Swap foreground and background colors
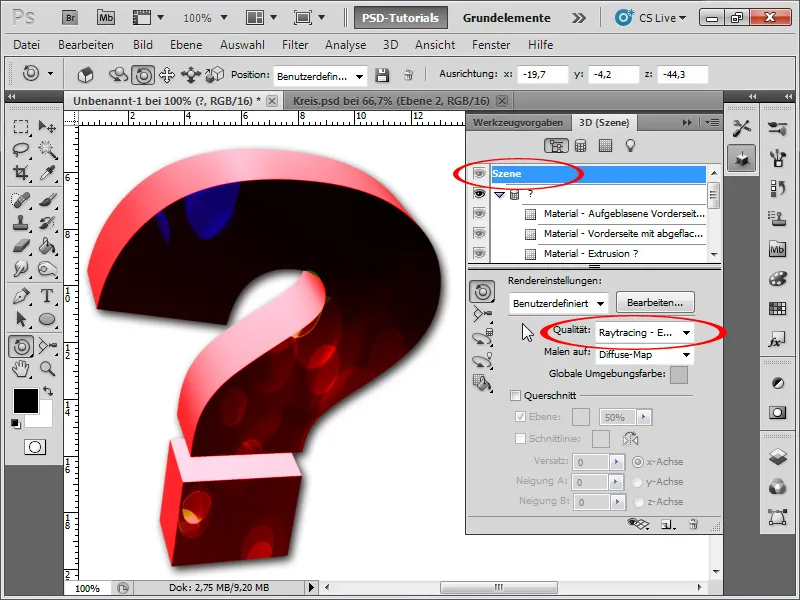 tap(47, 391)
